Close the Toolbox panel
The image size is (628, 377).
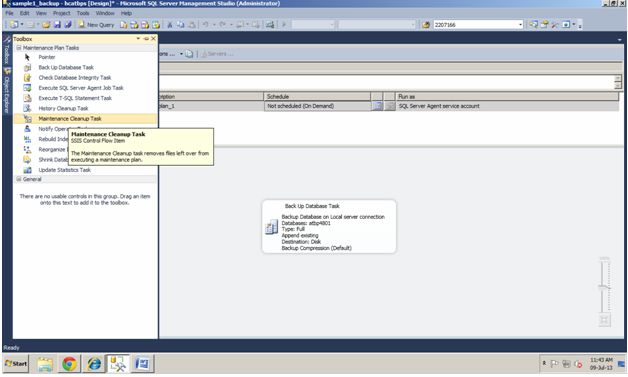pyautogui.click(x=153, y=39)
